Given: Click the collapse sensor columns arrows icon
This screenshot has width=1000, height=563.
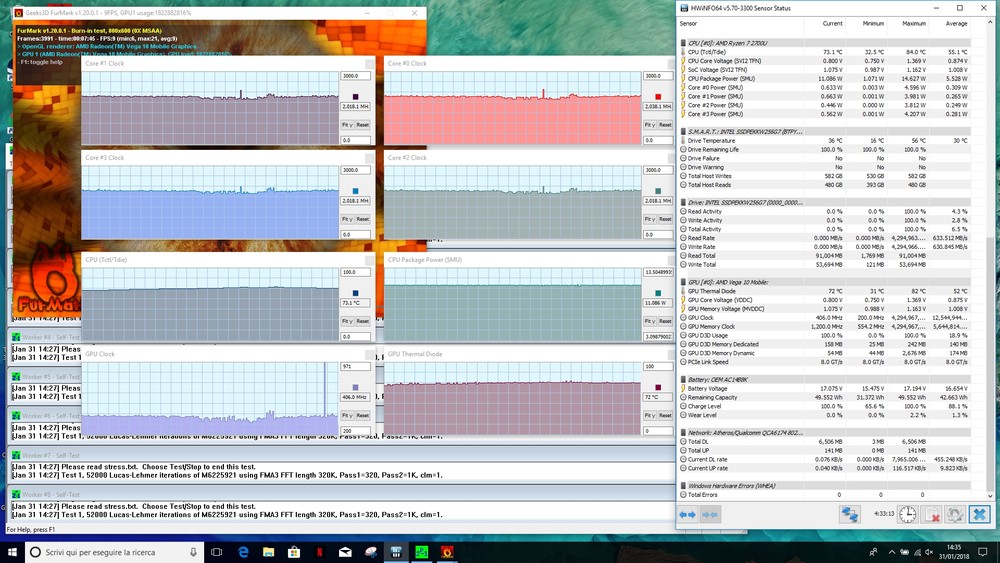Looking at the screenshot, I should 709,514.
